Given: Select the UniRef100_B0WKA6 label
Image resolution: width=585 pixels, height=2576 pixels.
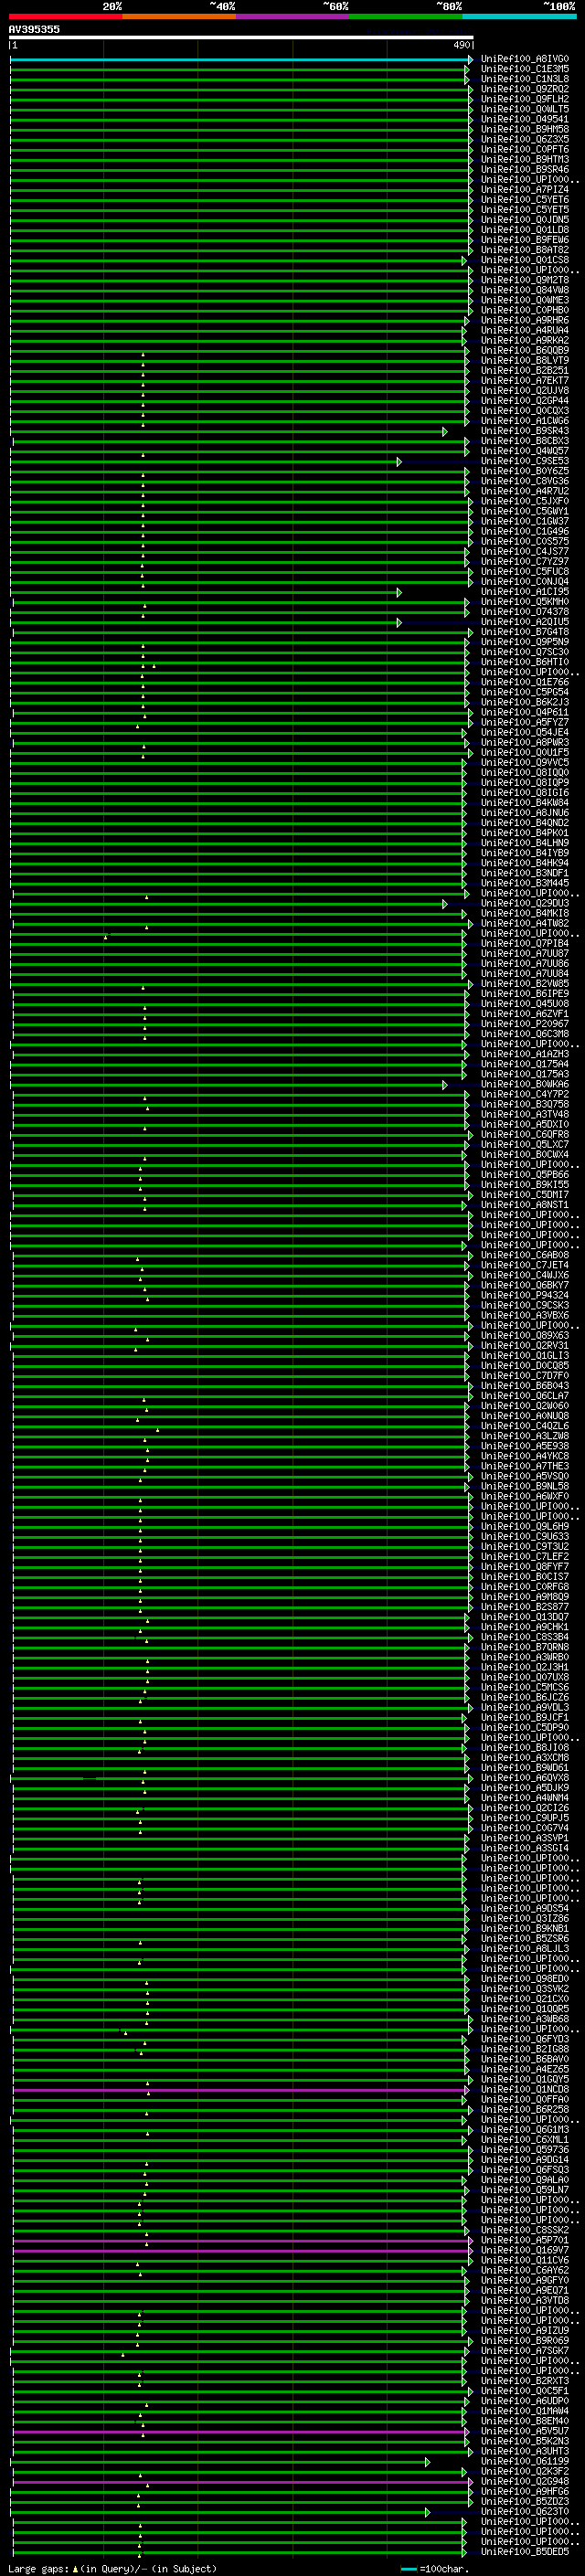Looking at the screenshot, I should pyautogui.click(x=525, y=1084).
